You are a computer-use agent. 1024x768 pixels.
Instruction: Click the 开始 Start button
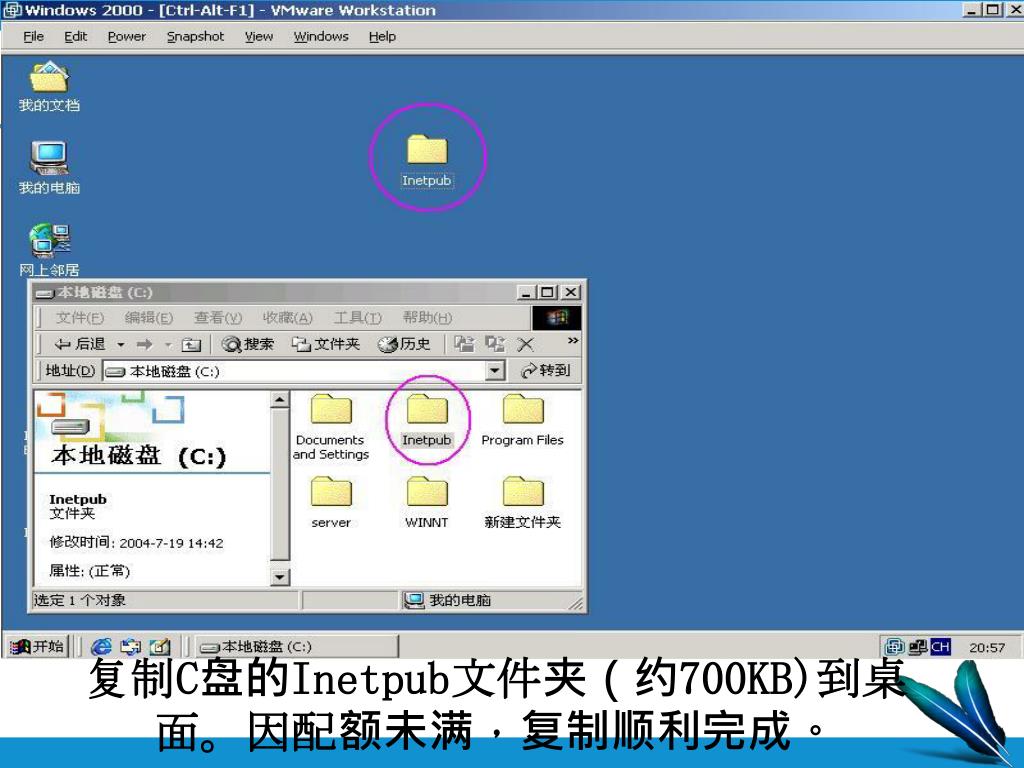coord(37,647)
